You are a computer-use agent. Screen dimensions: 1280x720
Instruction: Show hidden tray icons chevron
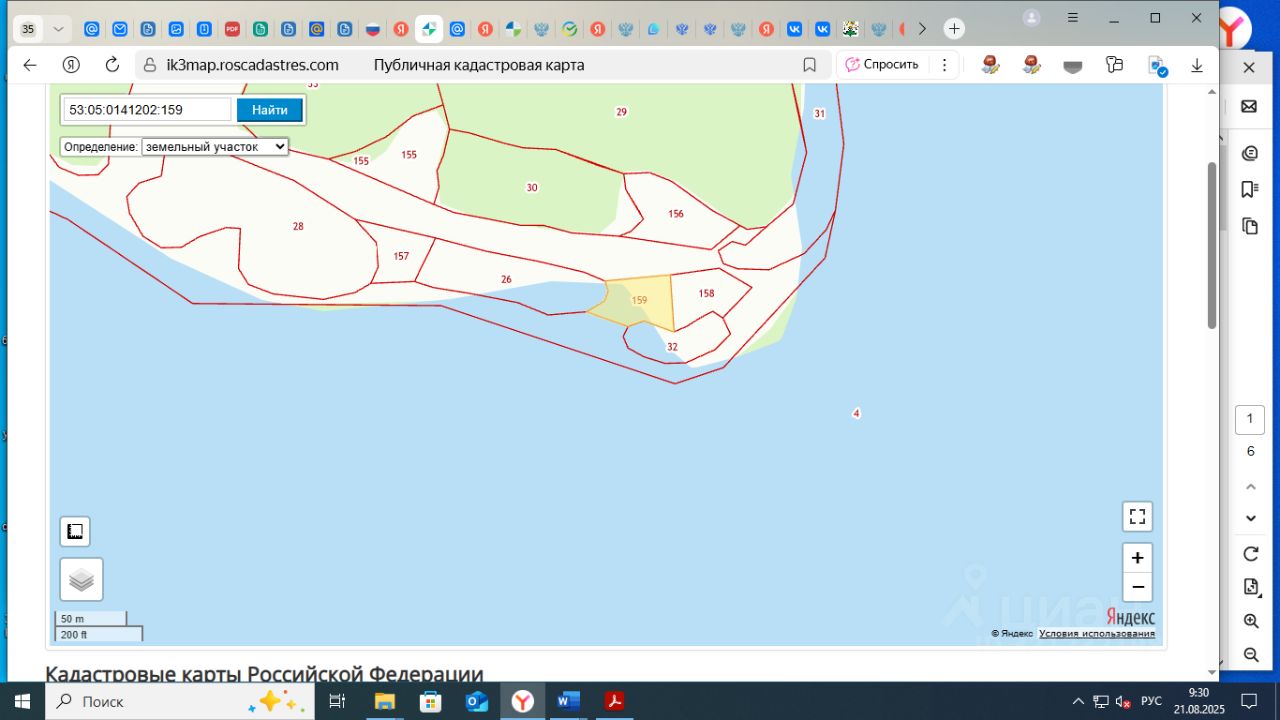tap(1078, 701)
